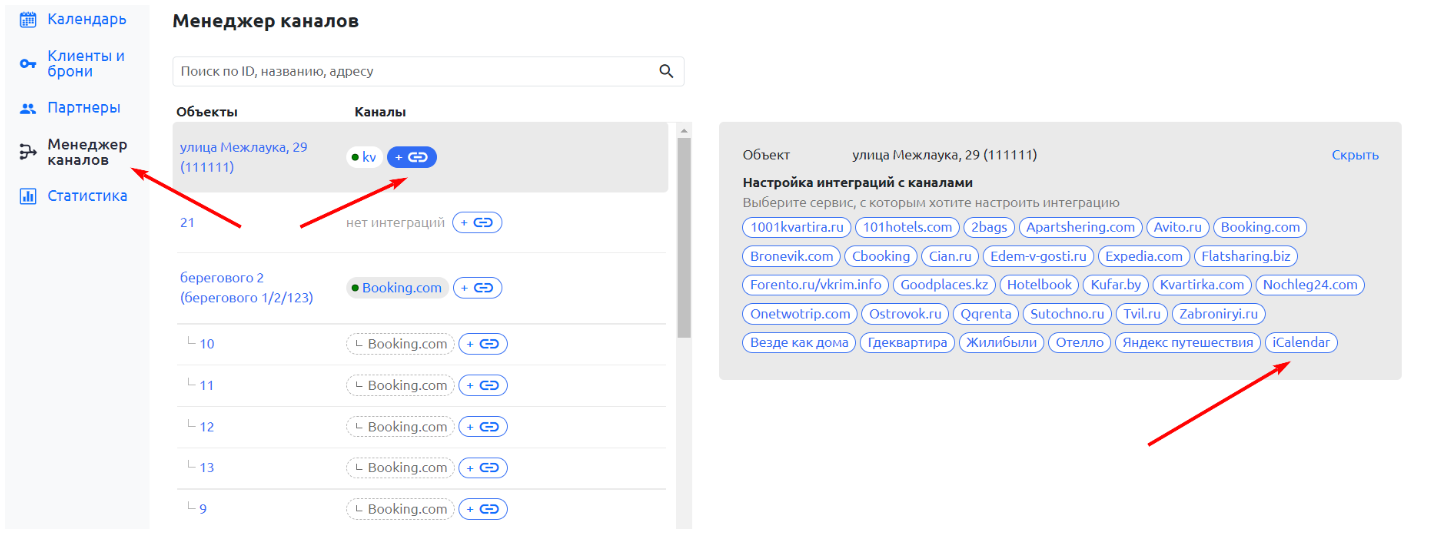Select Onetwotrip.com integration
Viewport: 1447px width, 536px height.
800,314
